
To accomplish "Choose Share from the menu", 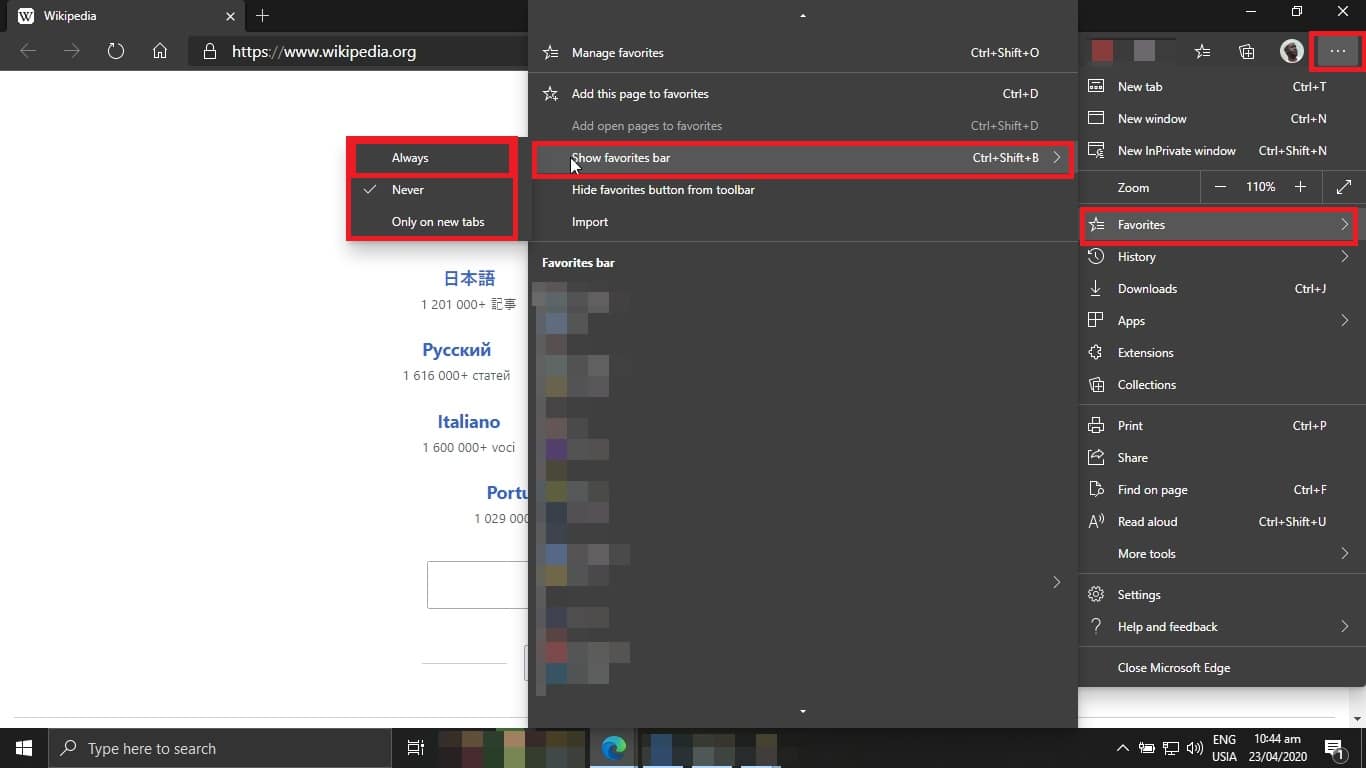I will [1222, 458].
